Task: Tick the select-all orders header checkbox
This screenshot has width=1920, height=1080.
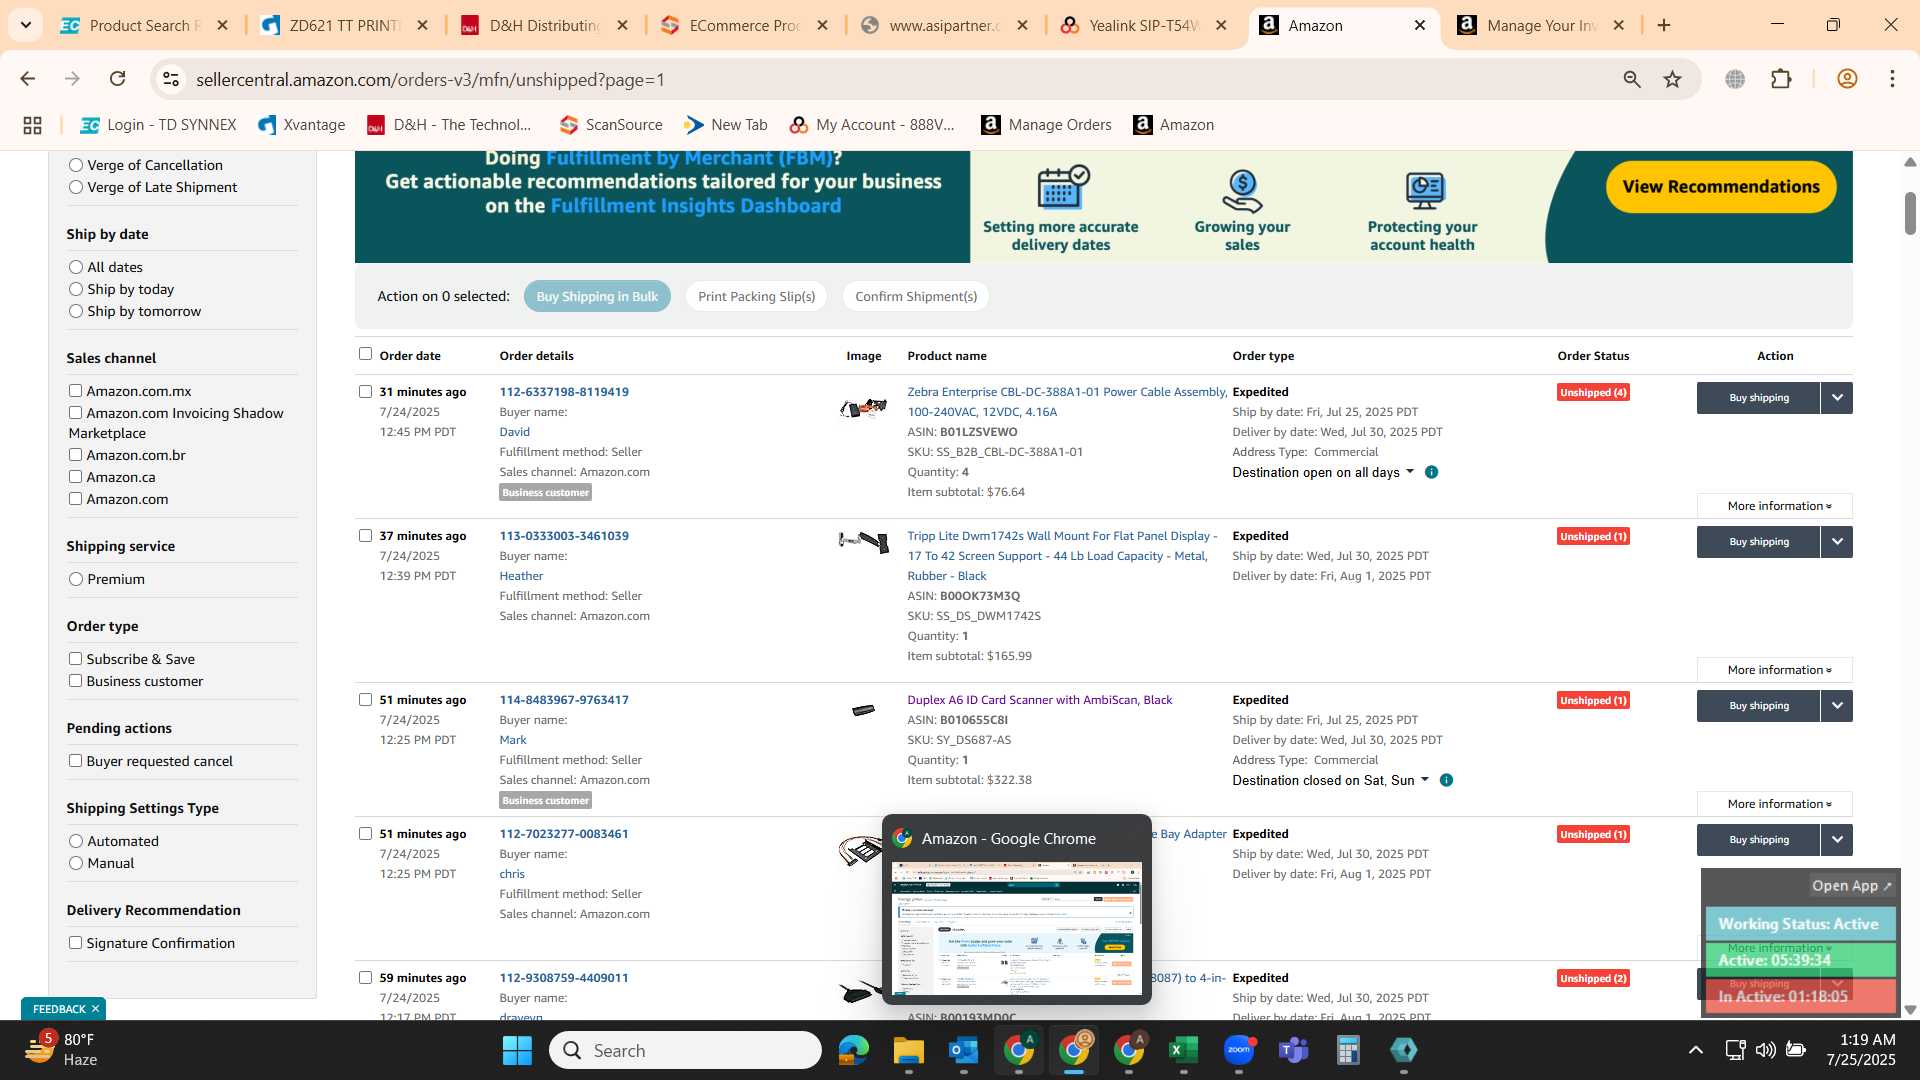Action: (x=365, y=354)
